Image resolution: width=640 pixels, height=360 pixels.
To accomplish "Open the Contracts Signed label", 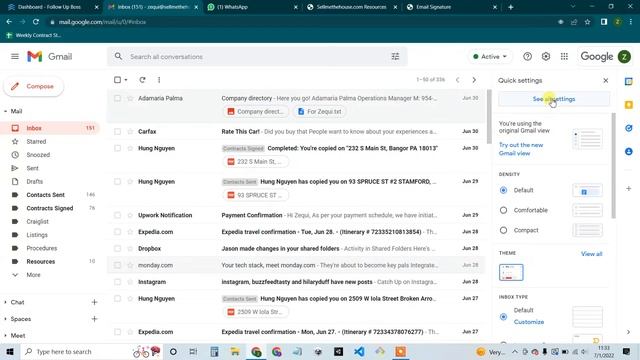I will [x=51, y=208].
